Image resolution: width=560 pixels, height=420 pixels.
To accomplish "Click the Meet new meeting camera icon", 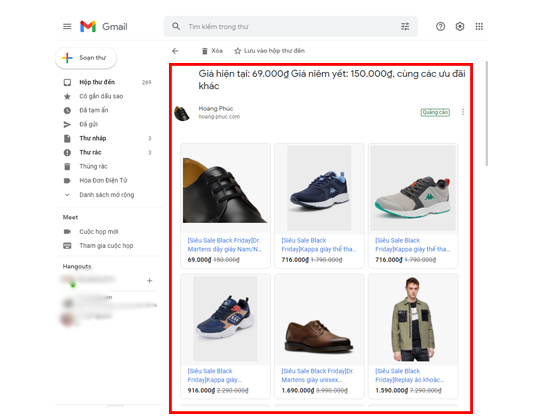I will (67, 232).
